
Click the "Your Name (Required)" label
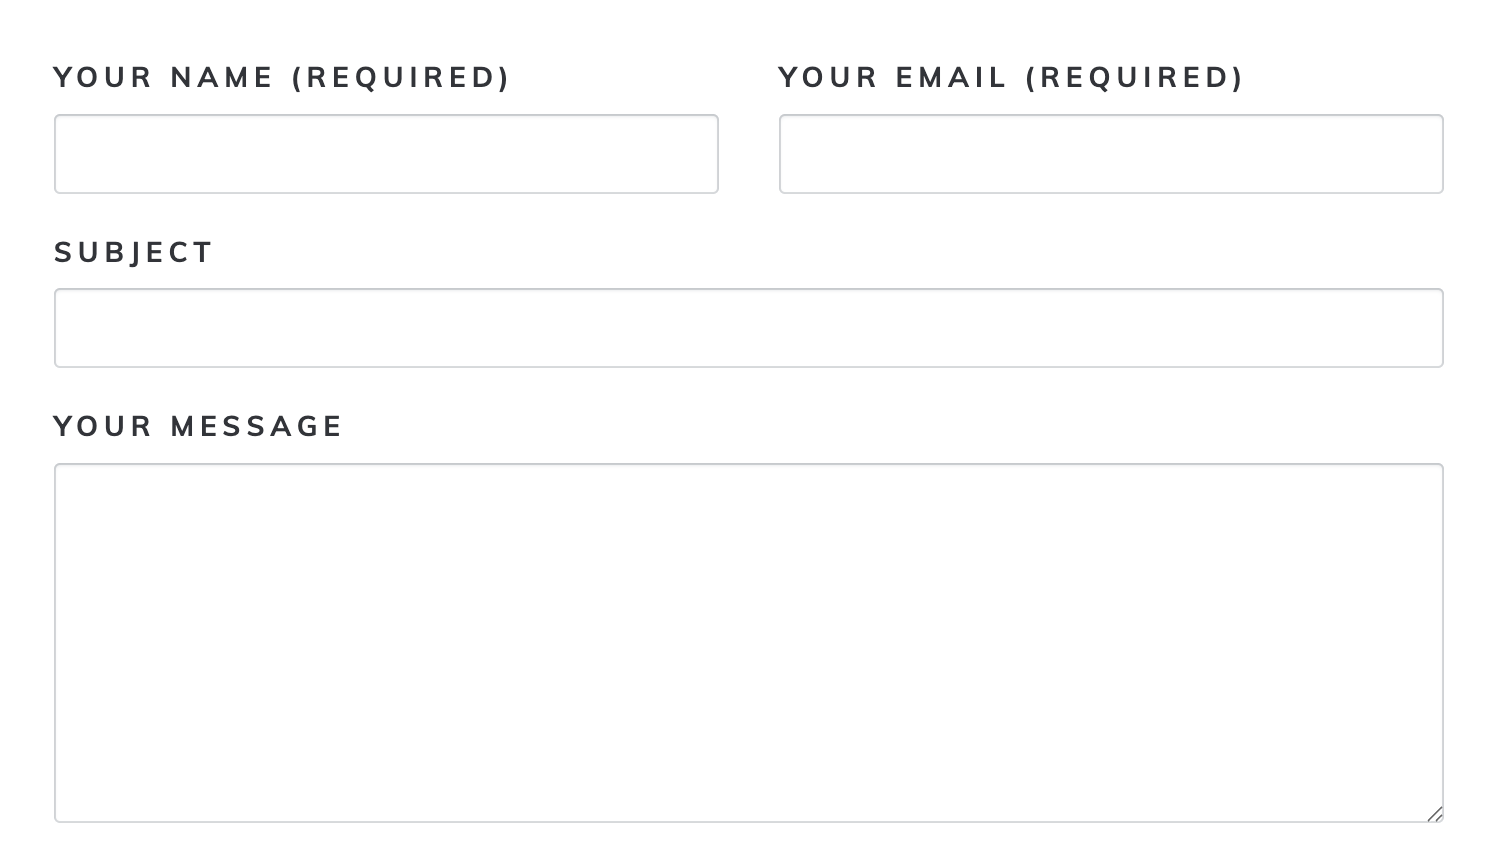pos(282,78)
